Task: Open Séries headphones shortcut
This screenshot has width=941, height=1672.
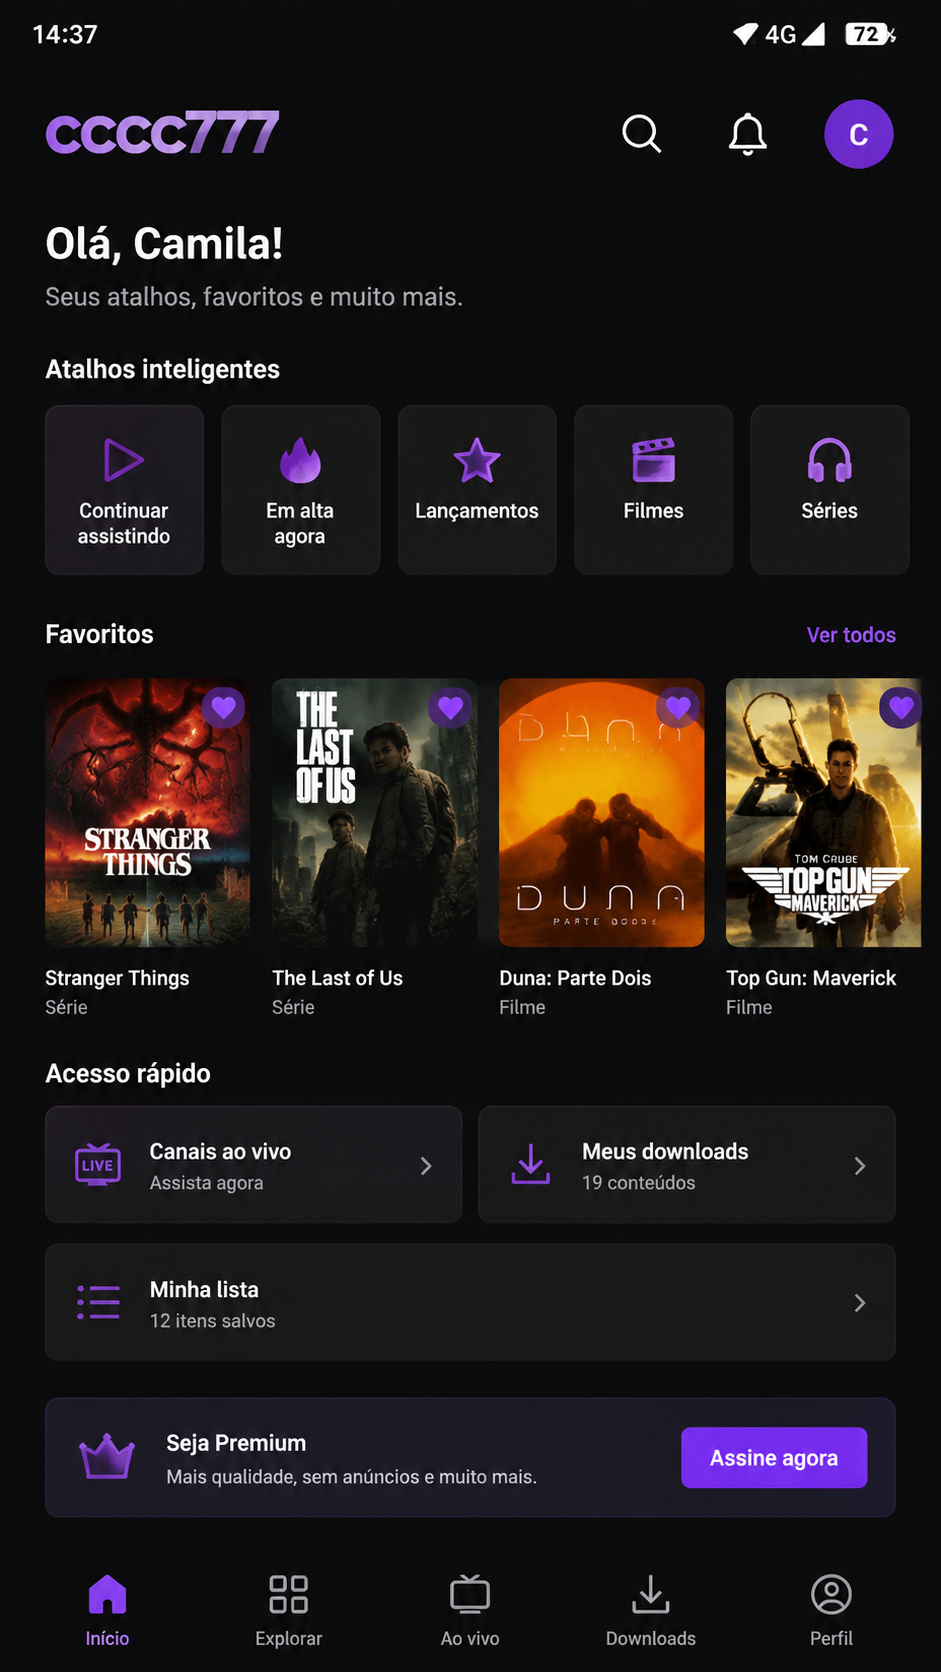Action: (829, 490)
